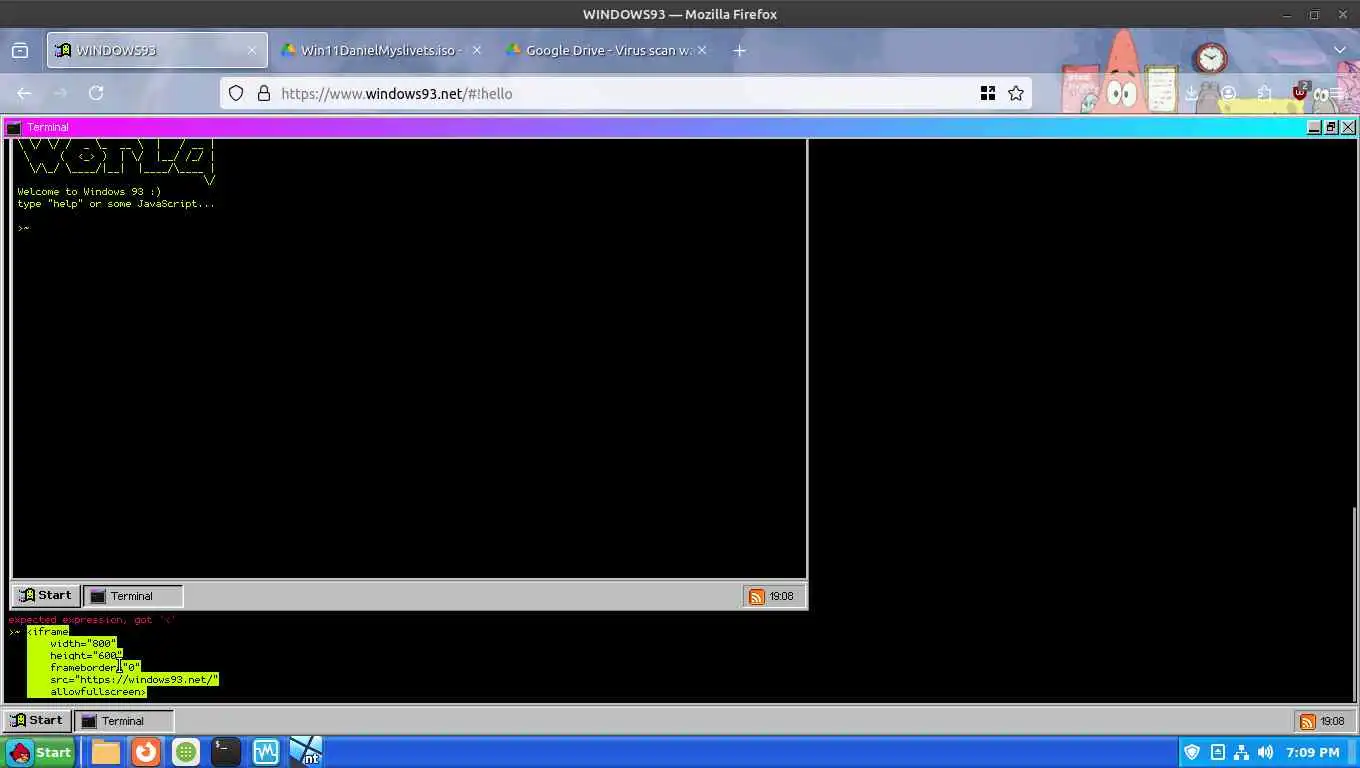1360x768 pixels.
Task: Open the green apps grid launcher
Action: click(186, 752)
